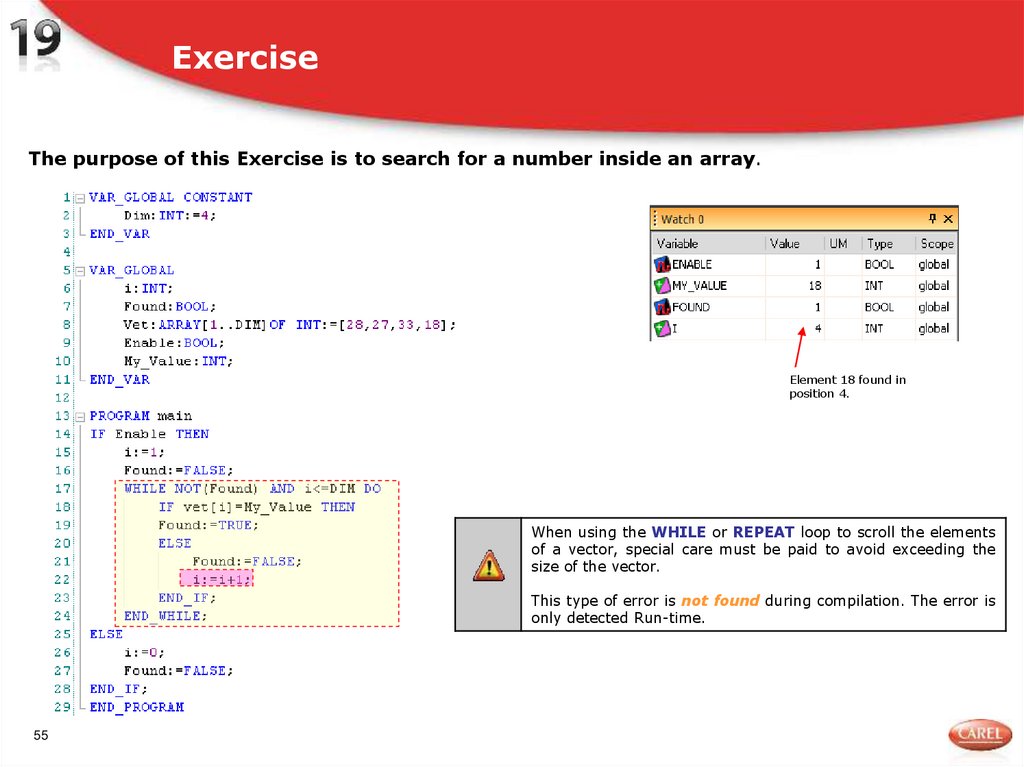Collapse the VAR_GLOBAL CONSTANT block
The width and height of the screenshot is (1024, 767).
(79, 197)
